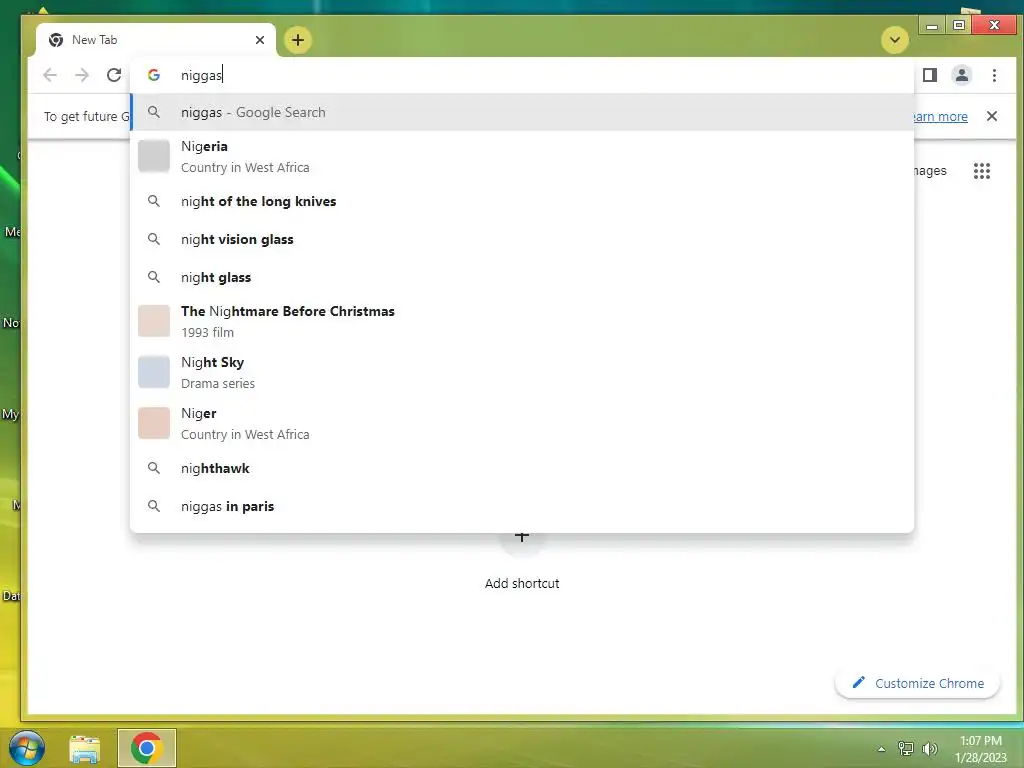
Task: Click the Google logo in address bar
Action: click(x=154, y=75)
